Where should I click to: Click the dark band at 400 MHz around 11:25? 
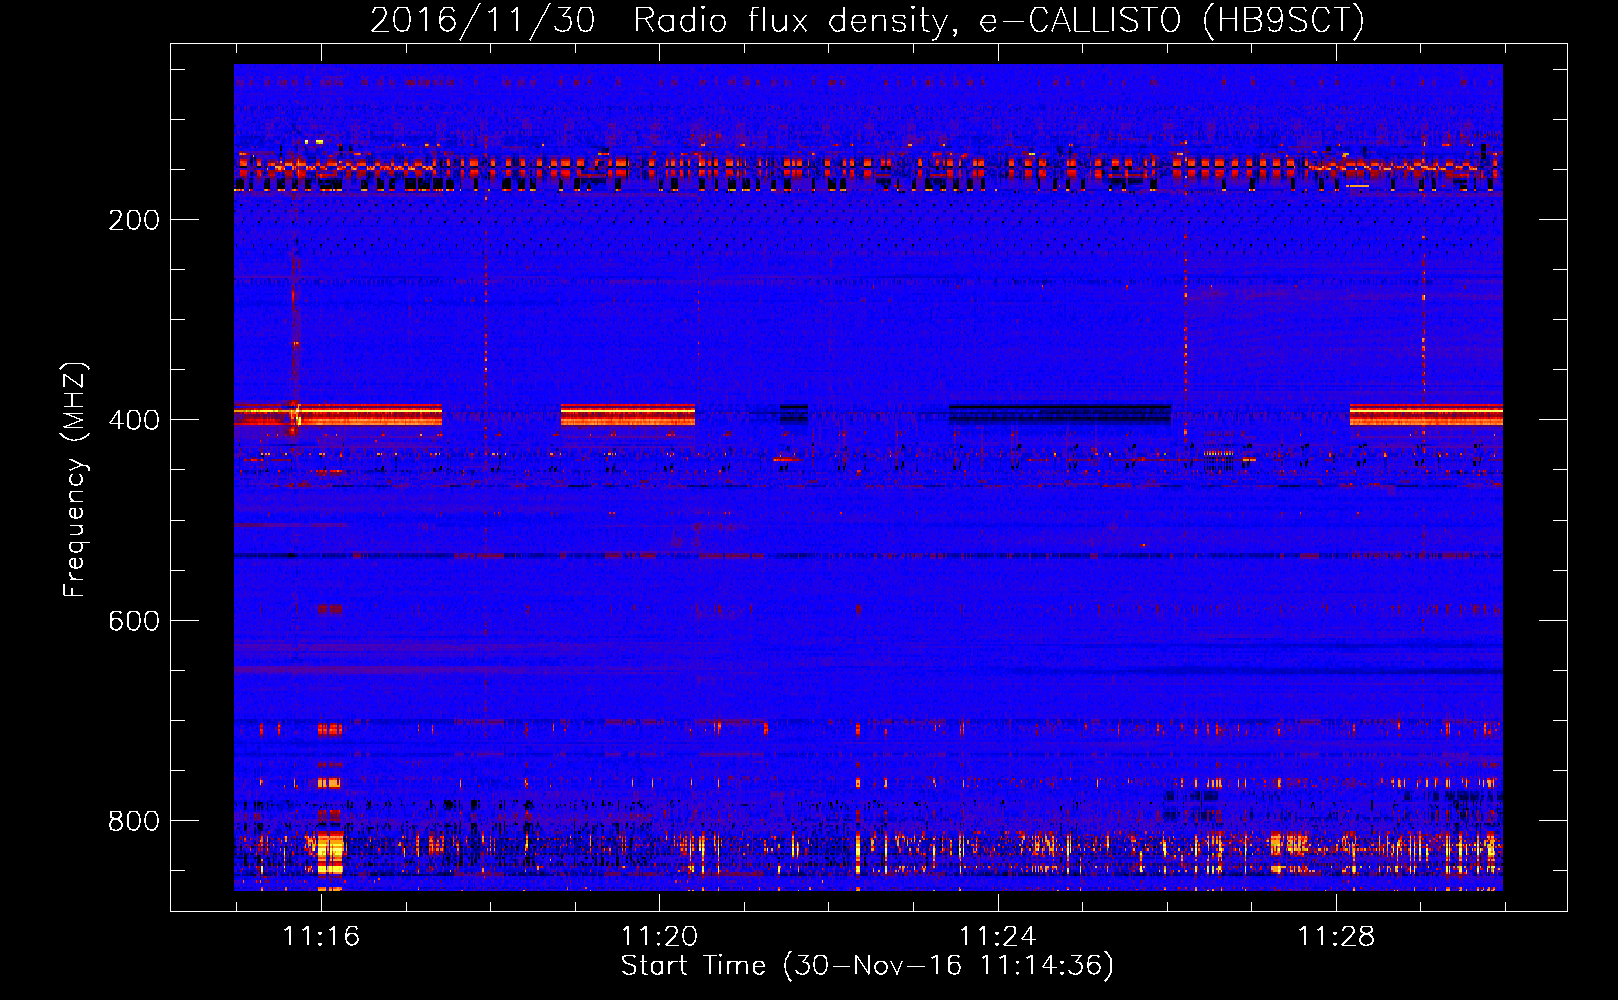[1060, 413]
